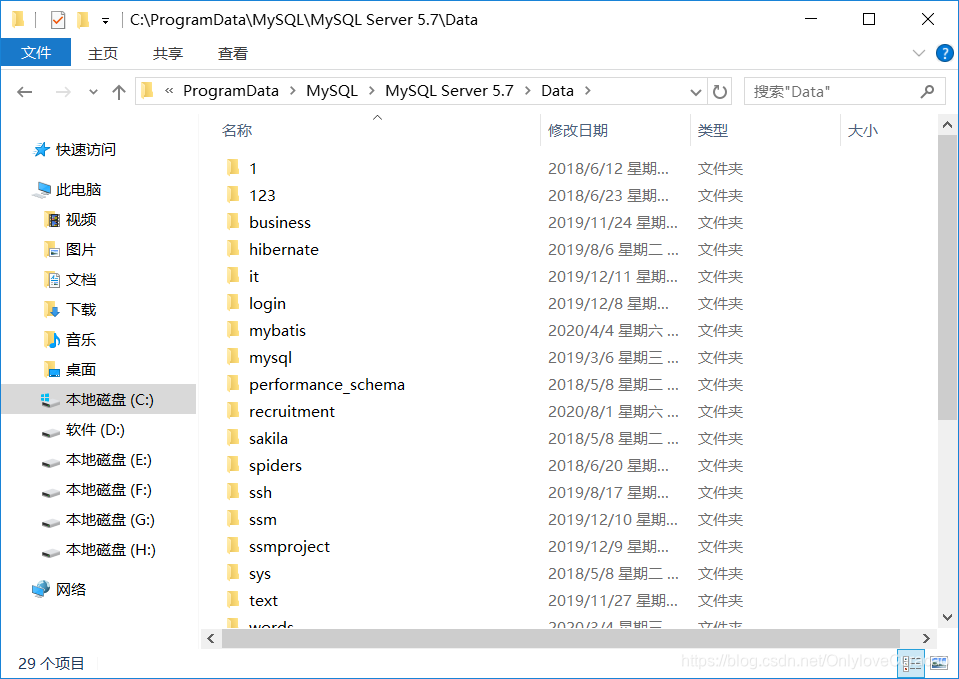Select the folder named login

tap(267, 303)
